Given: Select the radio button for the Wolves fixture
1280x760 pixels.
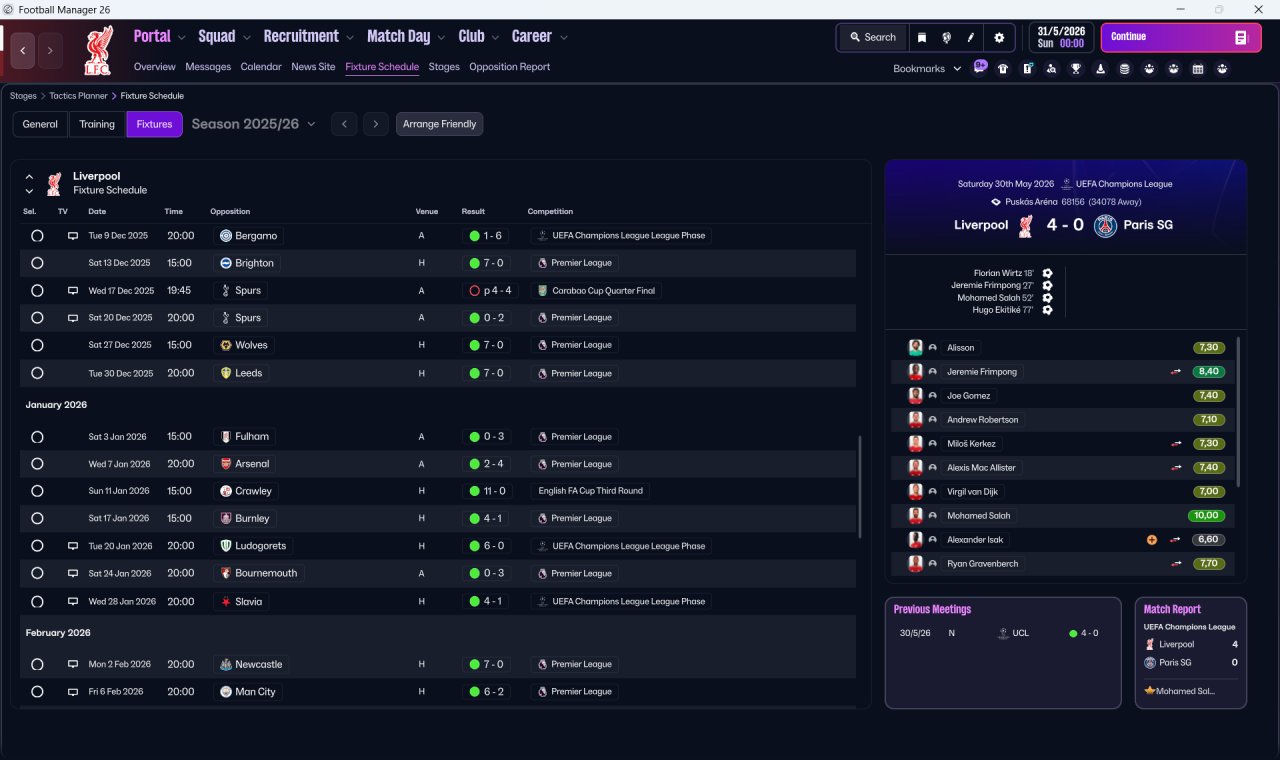Looking at the screenshot, I should (x=37, y=345).
